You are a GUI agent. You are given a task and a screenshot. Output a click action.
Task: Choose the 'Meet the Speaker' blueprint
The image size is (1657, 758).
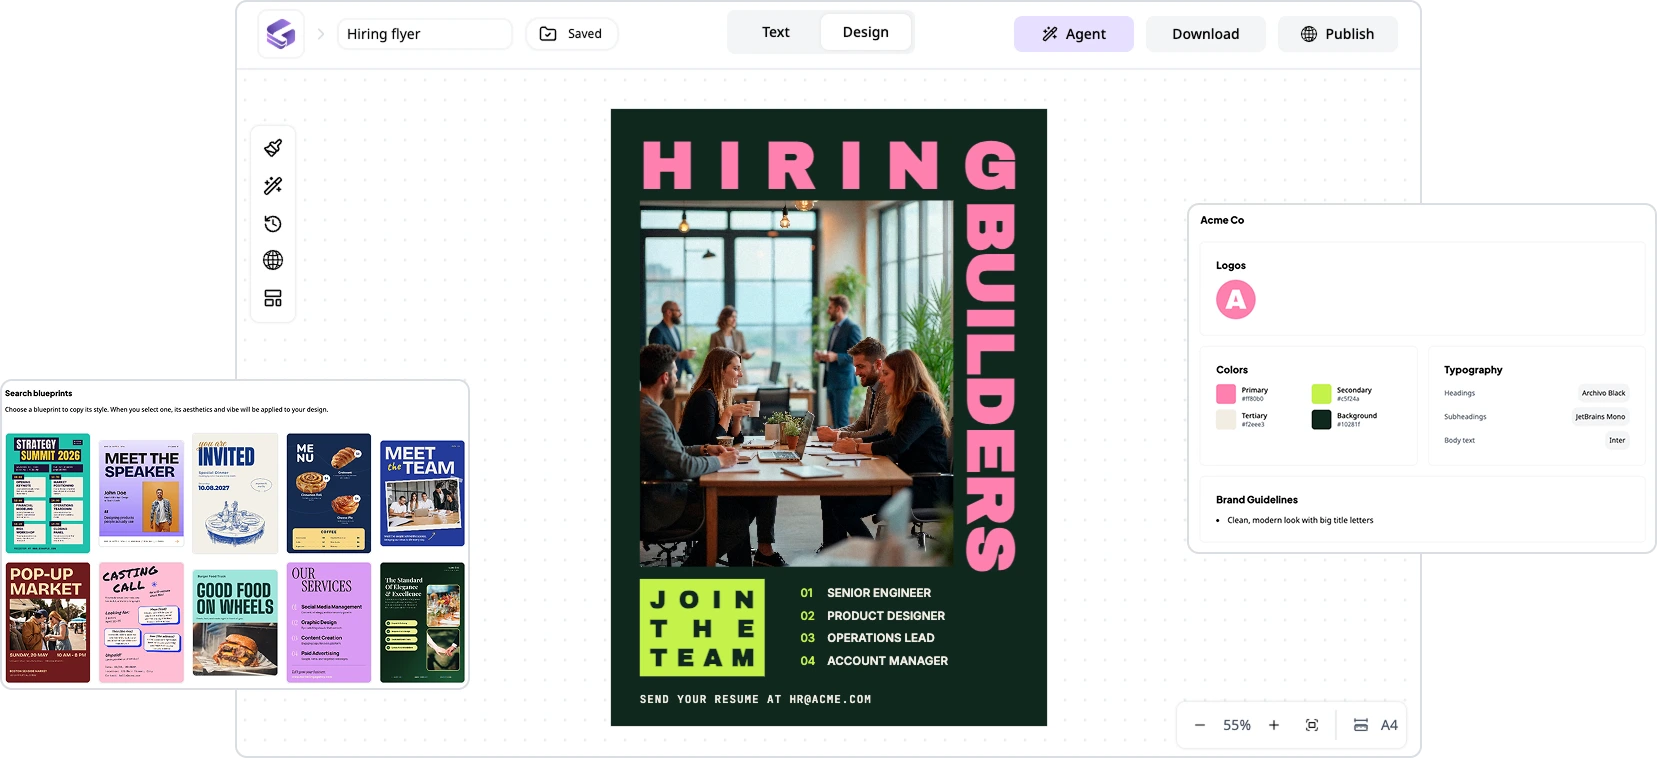pos(142,493)
